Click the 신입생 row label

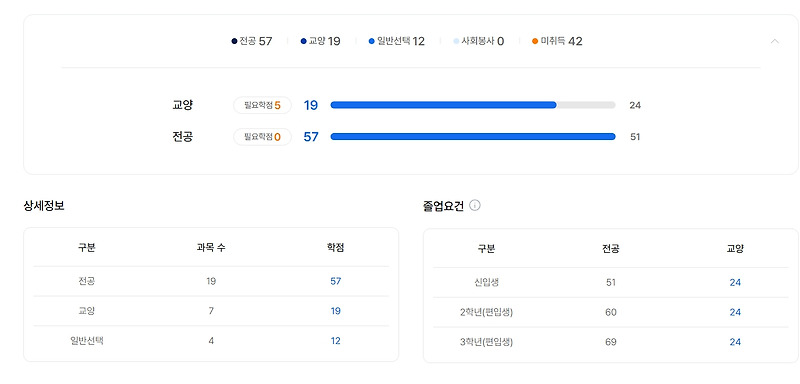[x=486, y=282]
